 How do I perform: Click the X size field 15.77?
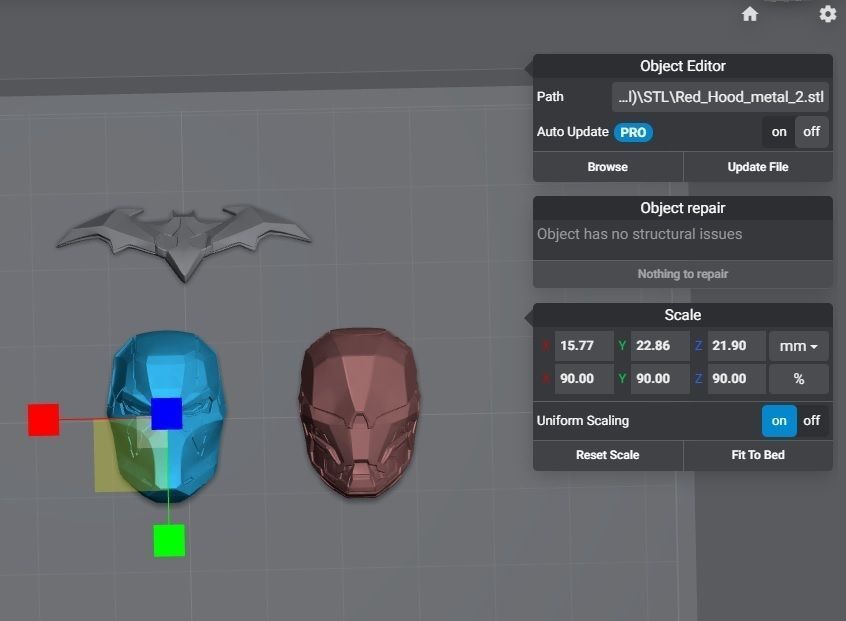[584, 346]
